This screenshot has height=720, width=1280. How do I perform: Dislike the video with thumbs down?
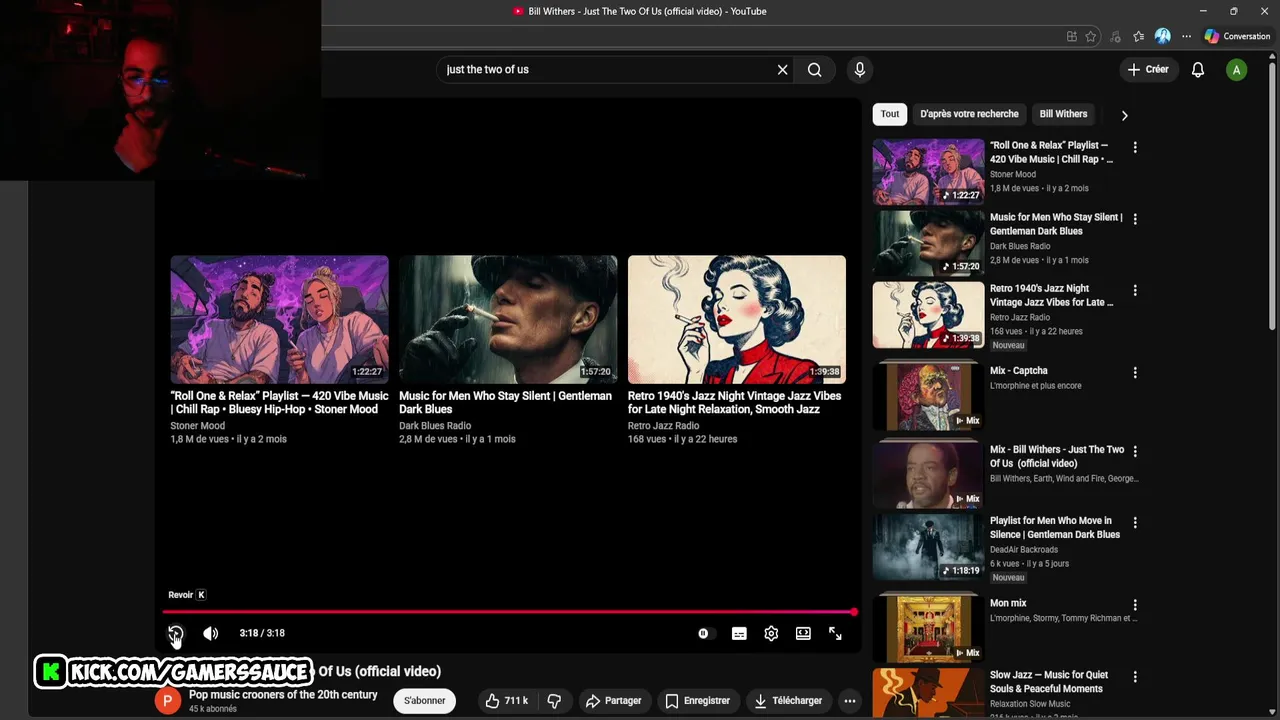click(x=554, y=701)
